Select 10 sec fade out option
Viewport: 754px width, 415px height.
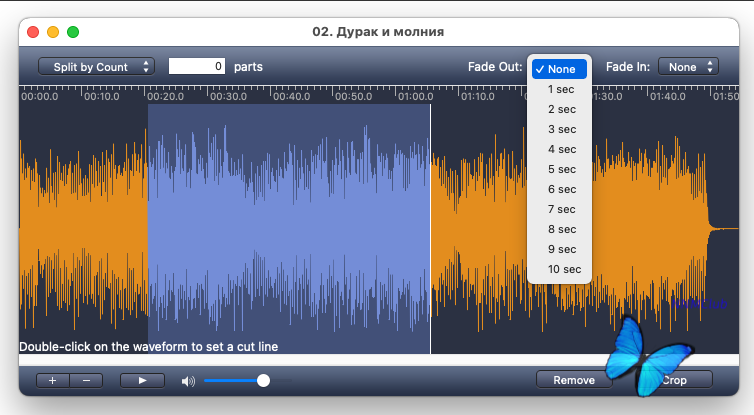(x=564, y=269)
